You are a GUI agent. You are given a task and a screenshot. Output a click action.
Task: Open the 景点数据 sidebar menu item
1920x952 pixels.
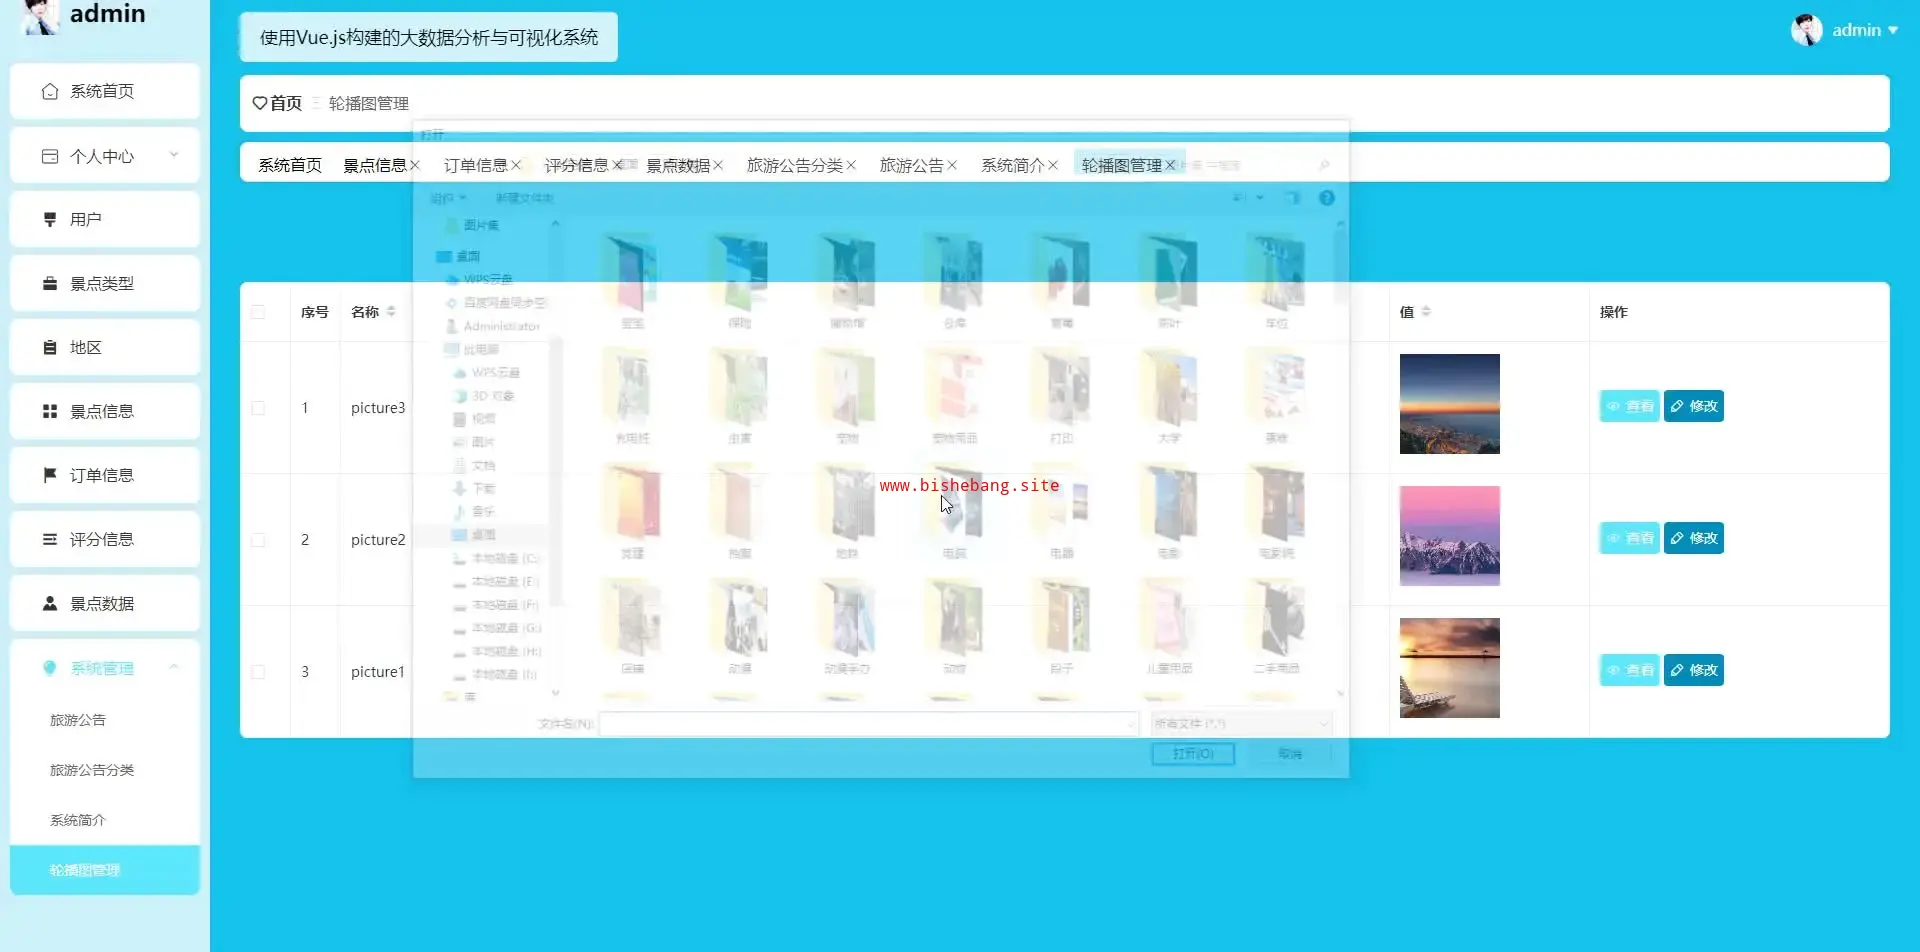pyautogui.click(x=105, y=603)
